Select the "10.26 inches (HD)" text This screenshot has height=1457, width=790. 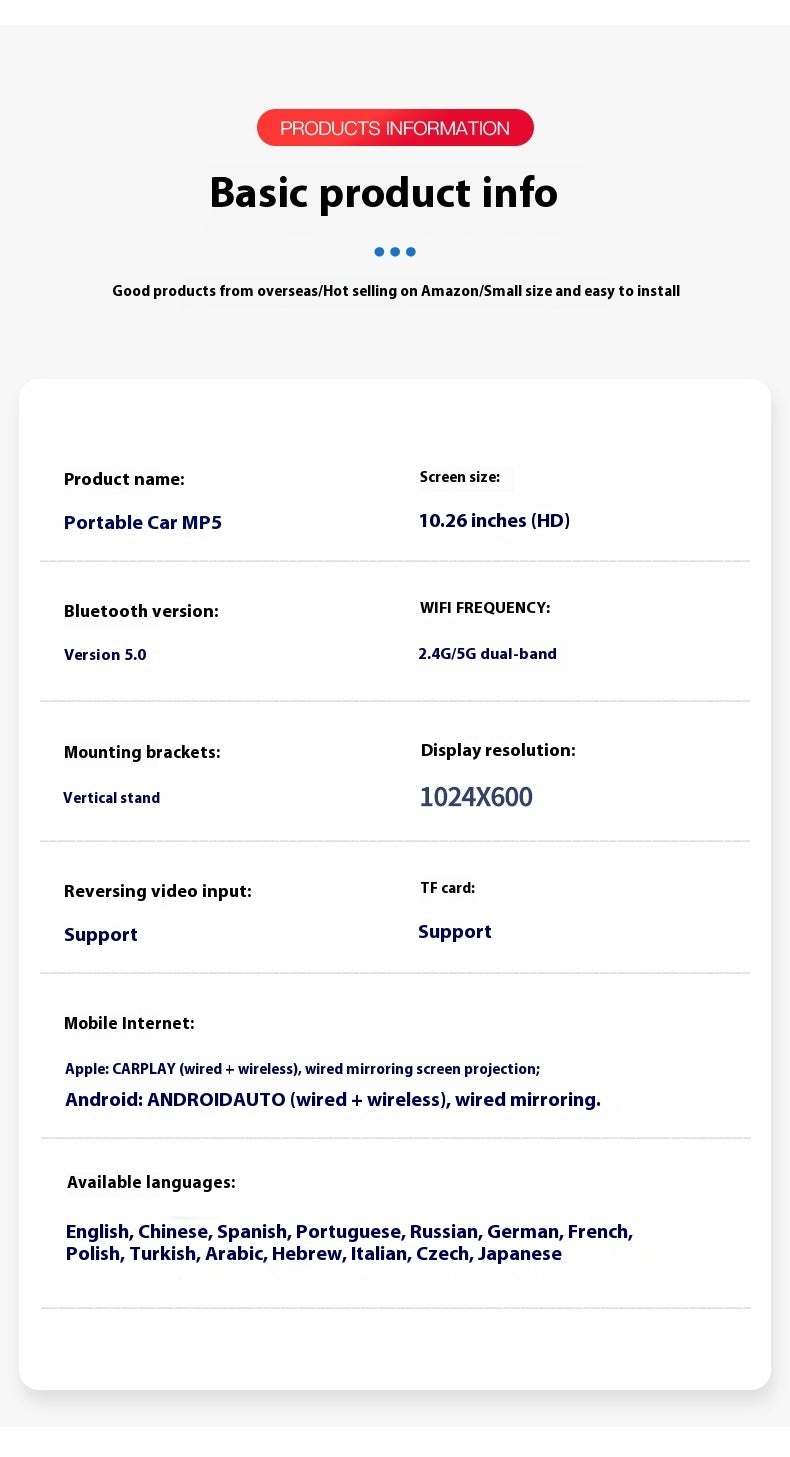494,520
